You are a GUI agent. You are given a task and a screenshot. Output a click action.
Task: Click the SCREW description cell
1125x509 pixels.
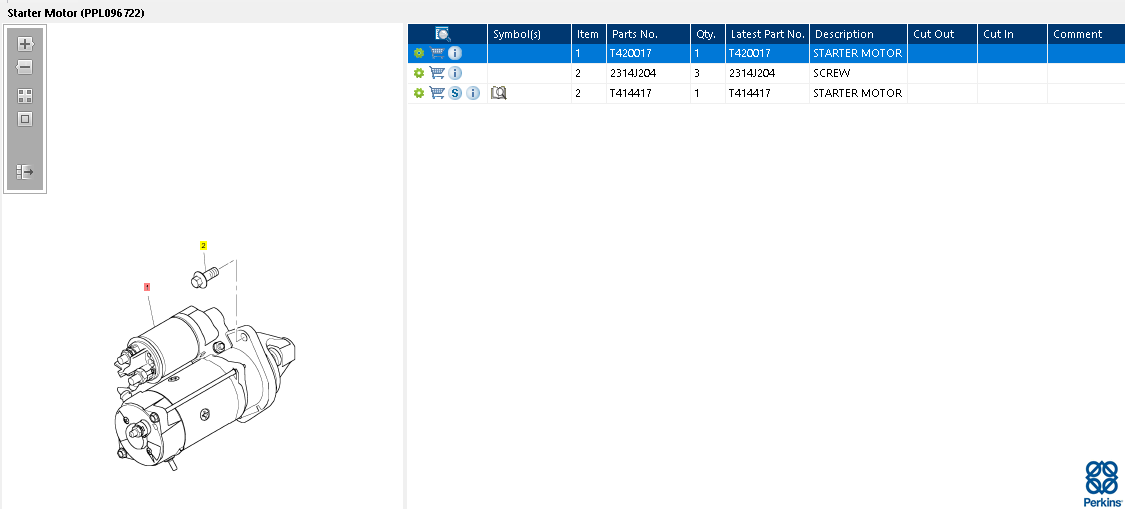(858, 73)
